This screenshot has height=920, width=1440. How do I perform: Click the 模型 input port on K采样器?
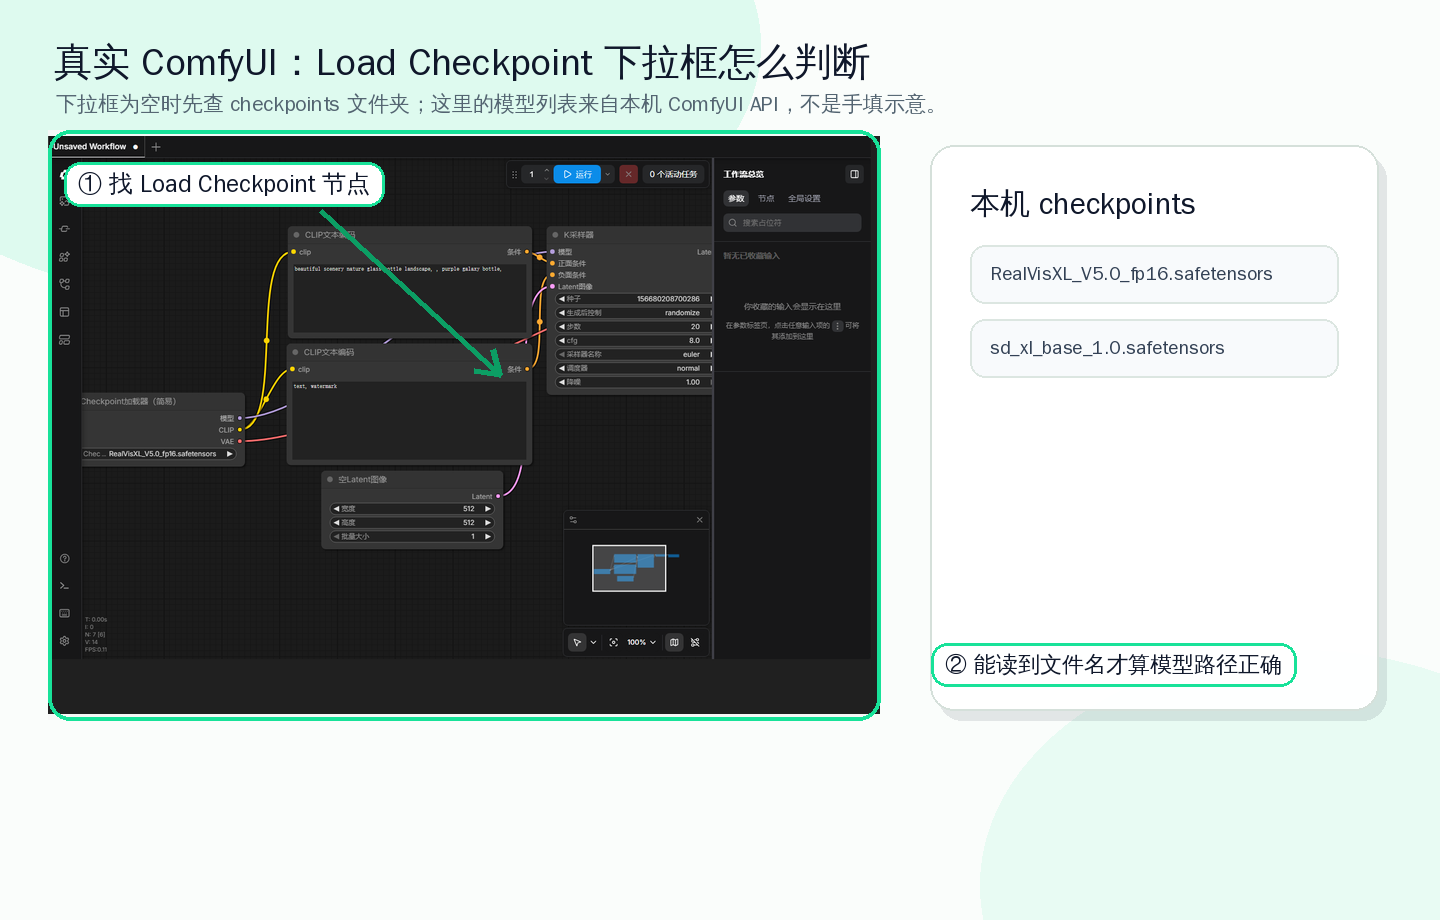tap(552, 252)
